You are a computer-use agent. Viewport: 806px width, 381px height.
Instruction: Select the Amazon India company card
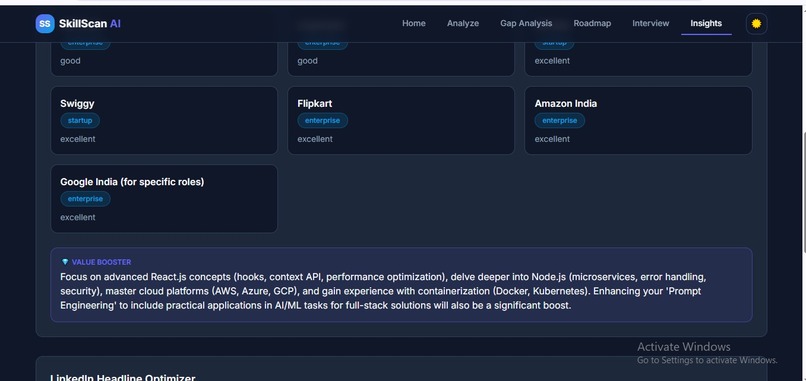[638, 120]
